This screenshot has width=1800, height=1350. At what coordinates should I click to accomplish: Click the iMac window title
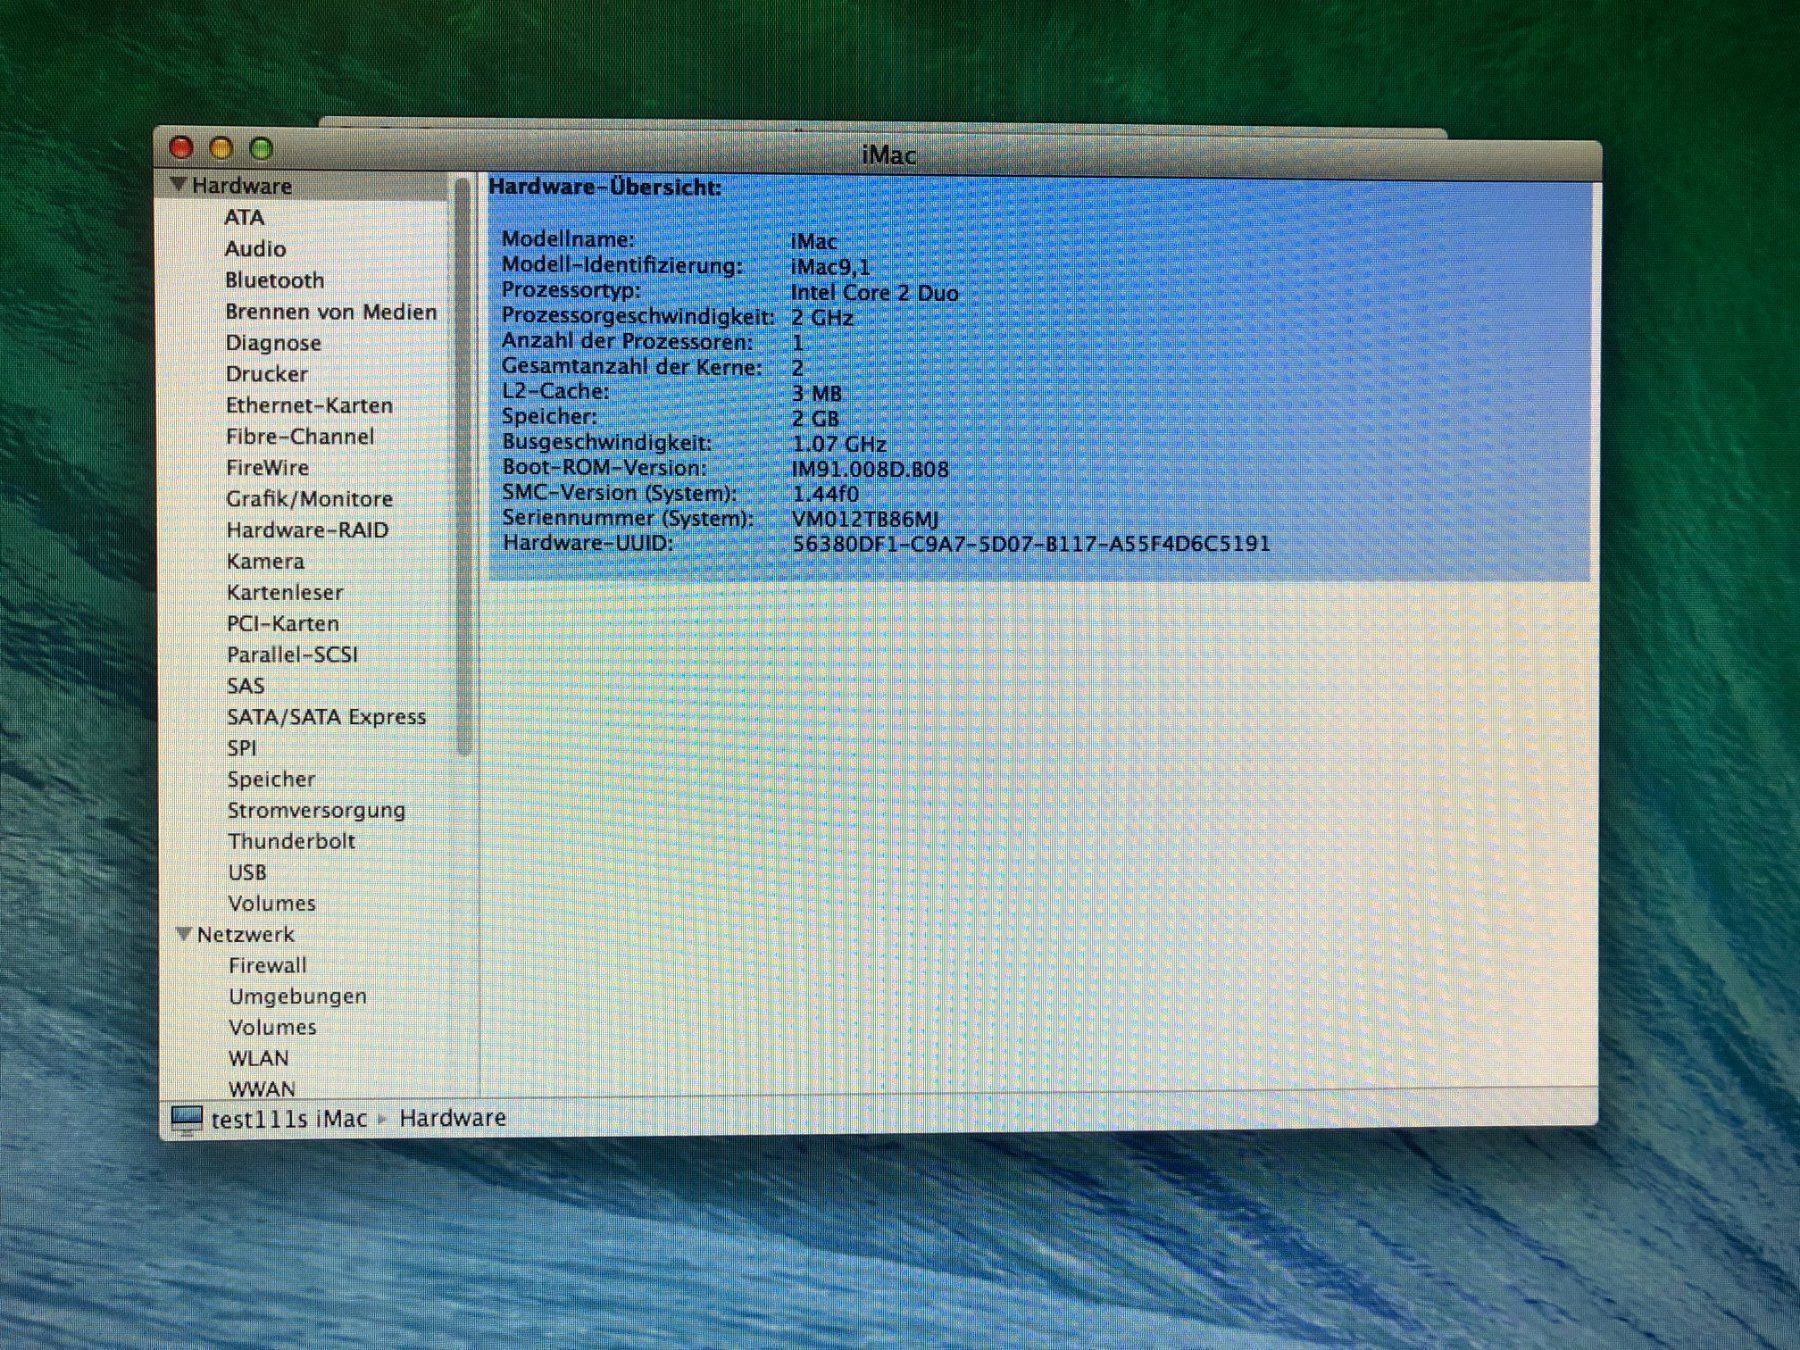click(888, 155)
